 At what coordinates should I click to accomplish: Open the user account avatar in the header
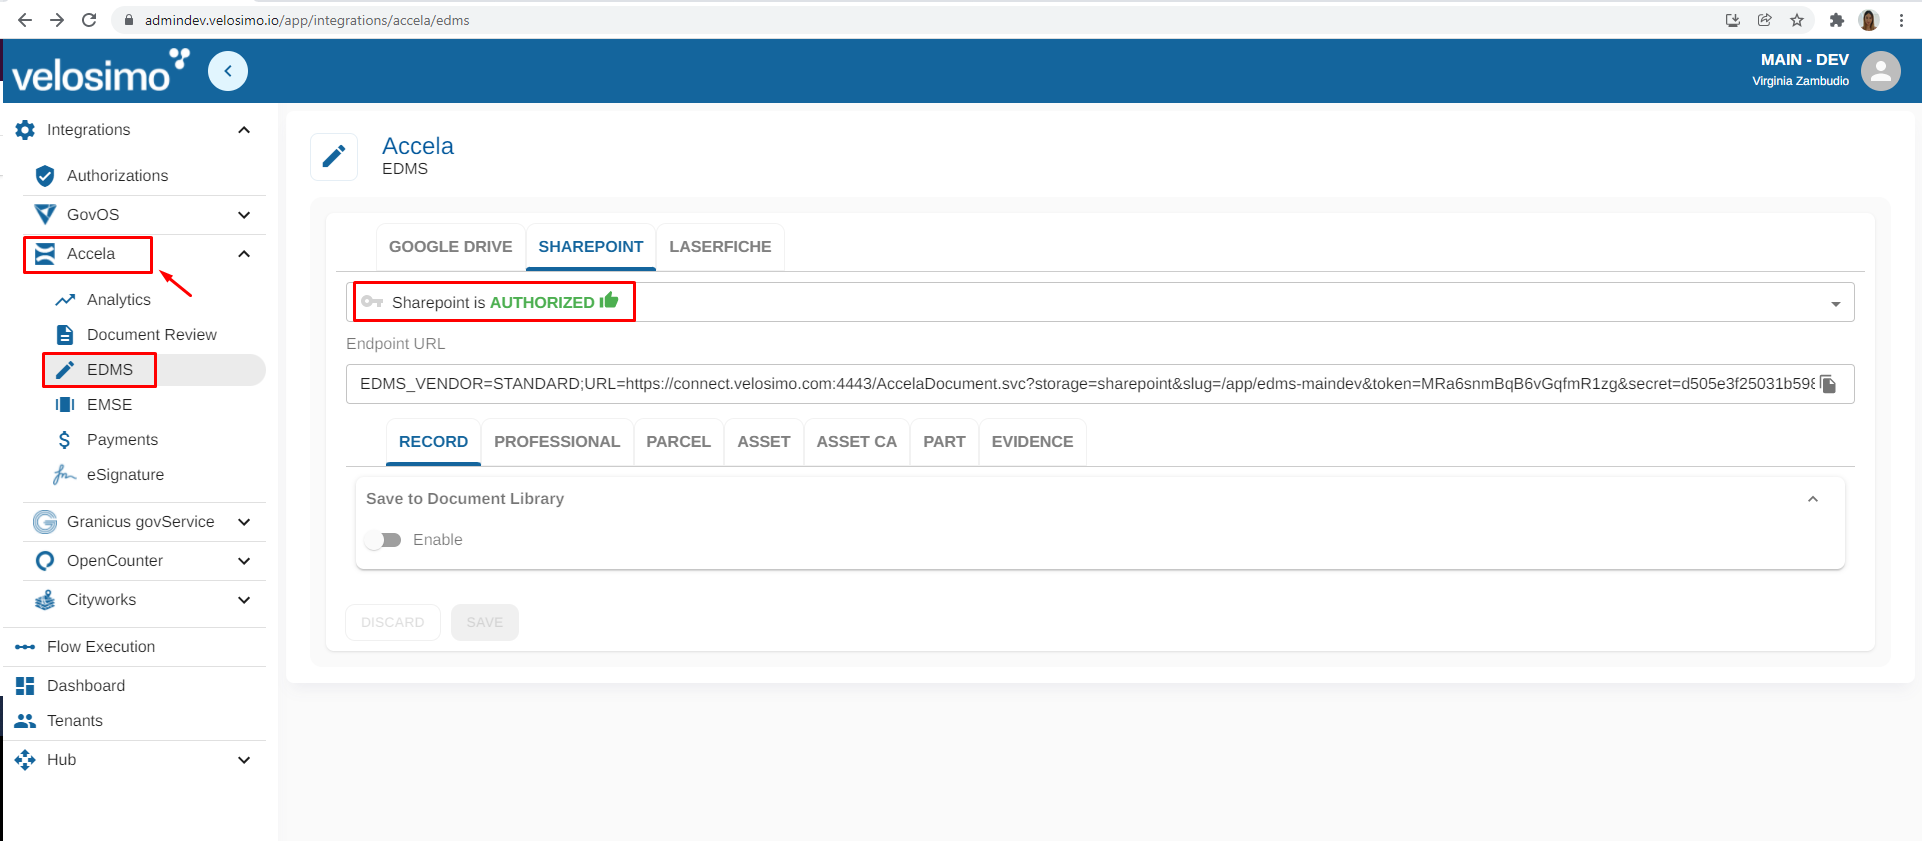click(x=1881, y=71)
